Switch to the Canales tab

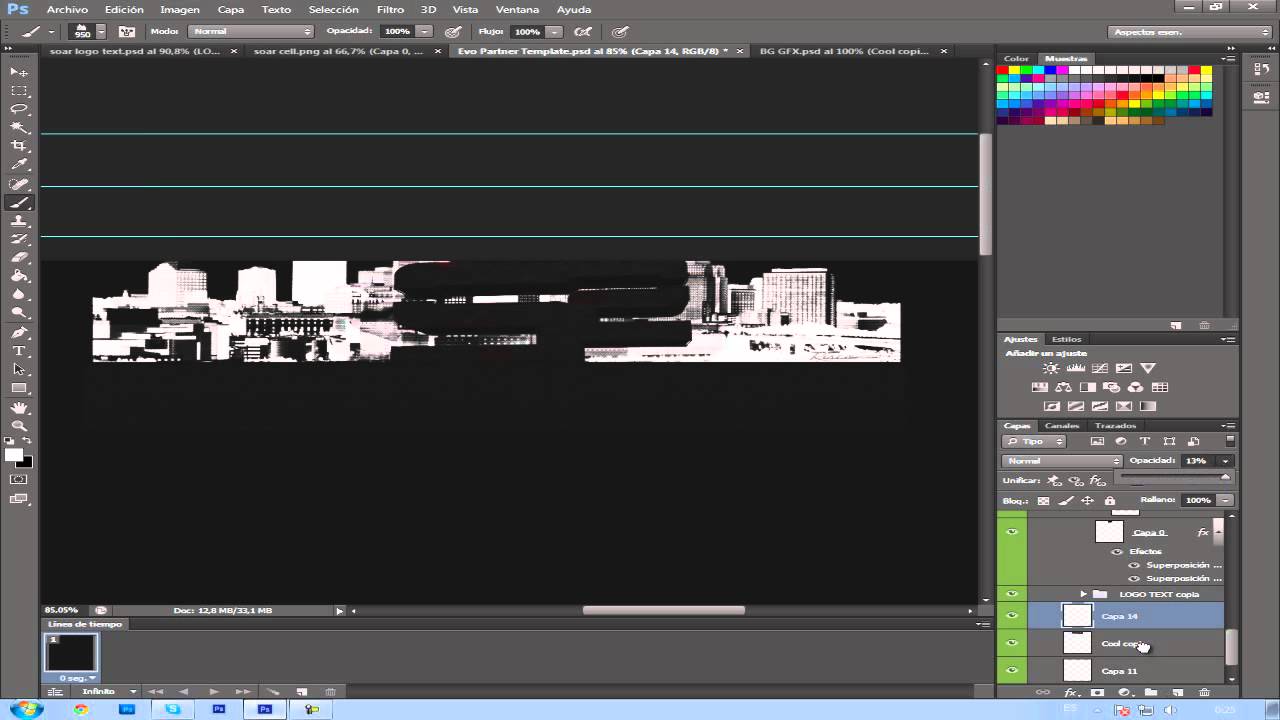[1062, 426]
